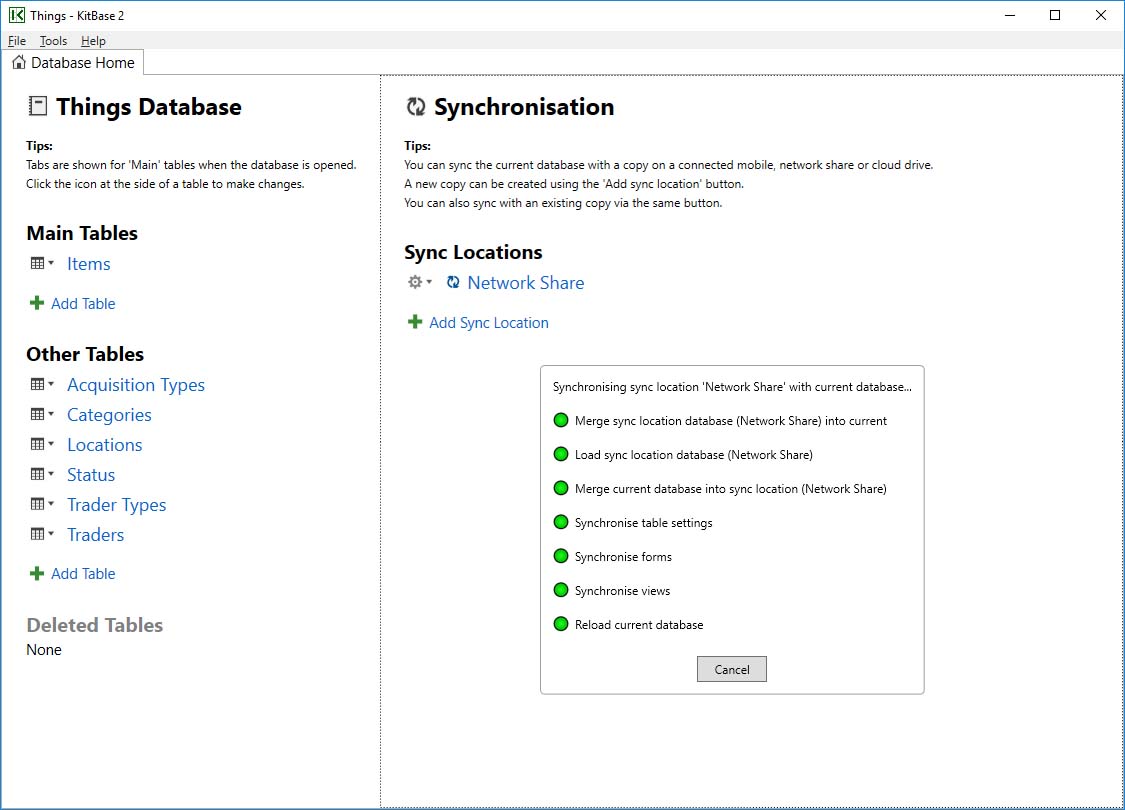Click Add Table link under Other Tables
The height and width of the screenshot is (810, 1125).
83,573
